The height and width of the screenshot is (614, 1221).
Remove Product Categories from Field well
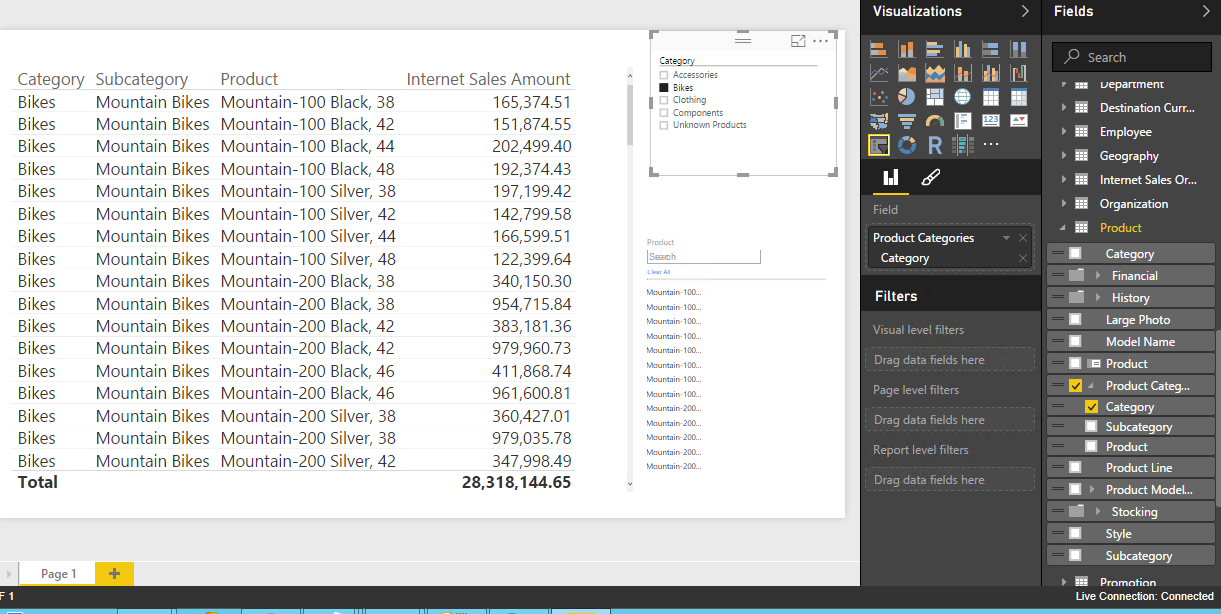pyautogui.click(x=1023, y=238)
